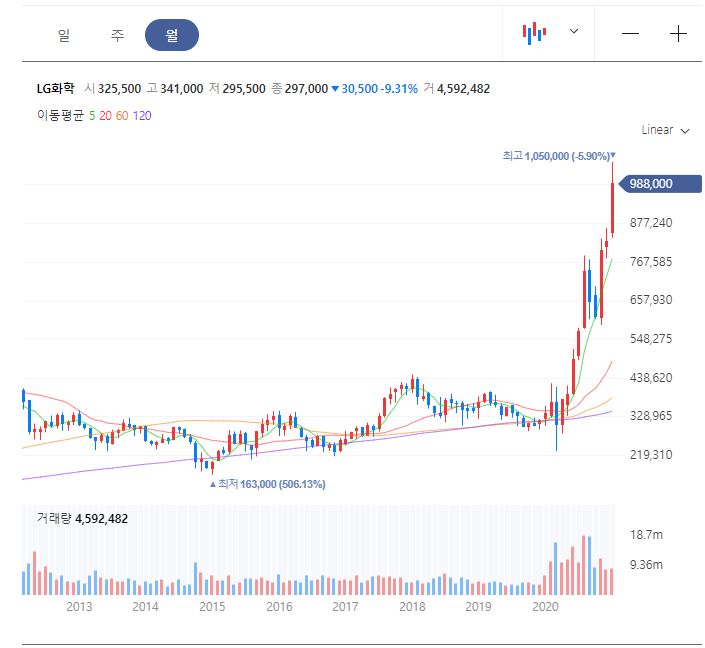Switch to the daily 일 chart tab

click(64, 35)
